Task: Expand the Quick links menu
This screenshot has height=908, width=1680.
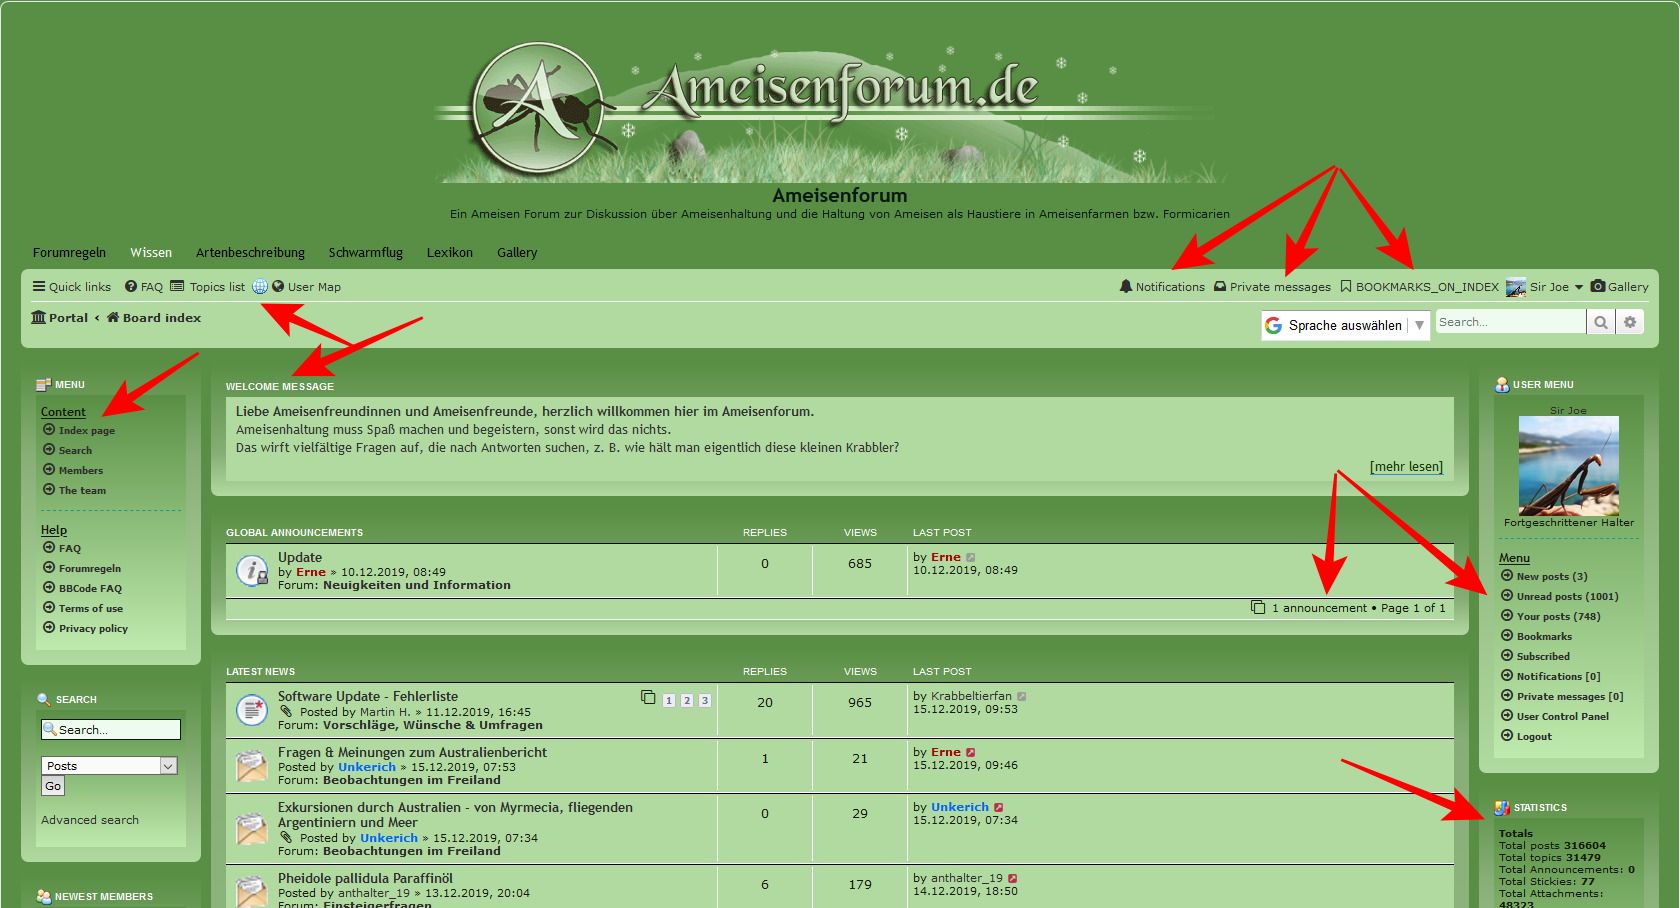Action: pos(71,287)
